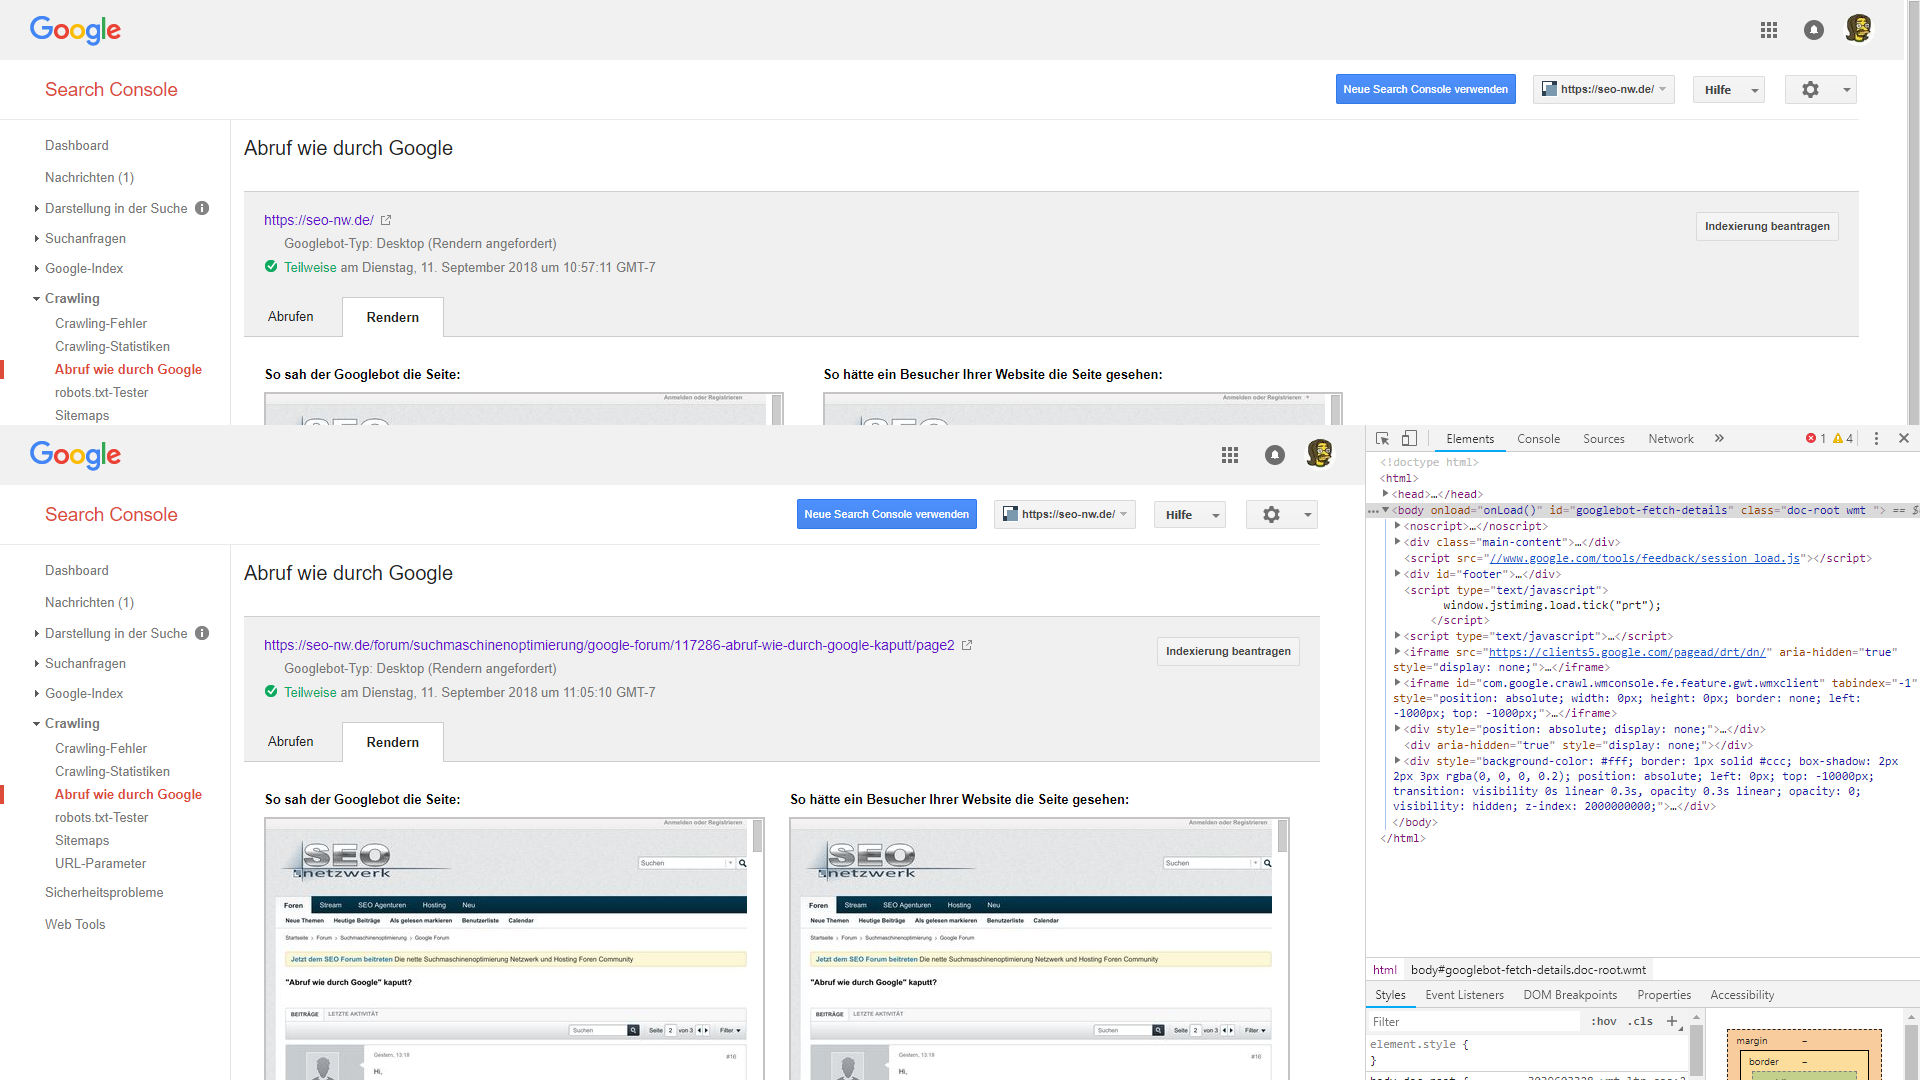Image resolution: width=1920 pixels, height=1080 pixels.
Task: Click Indexierung beantragen in lower window
Action: click(1228, 652)
